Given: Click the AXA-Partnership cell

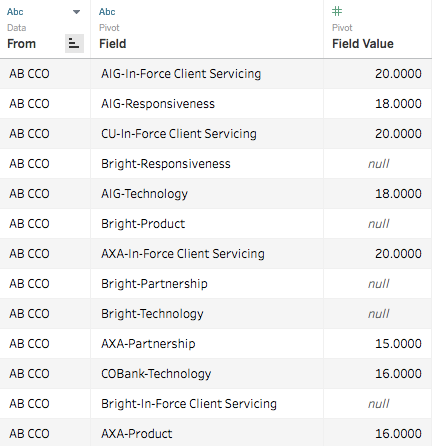Looking at the screenshot, I should click(148, 344).
